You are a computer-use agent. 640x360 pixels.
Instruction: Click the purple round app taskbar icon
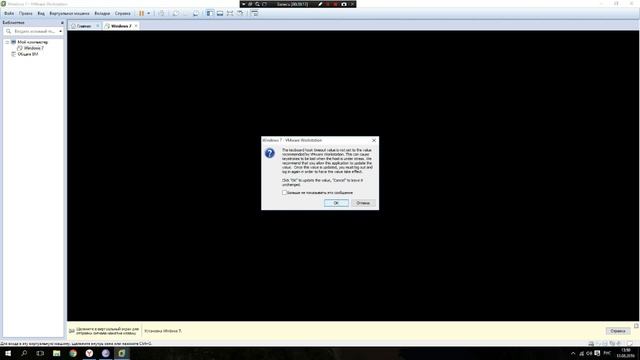coord(106,353)
